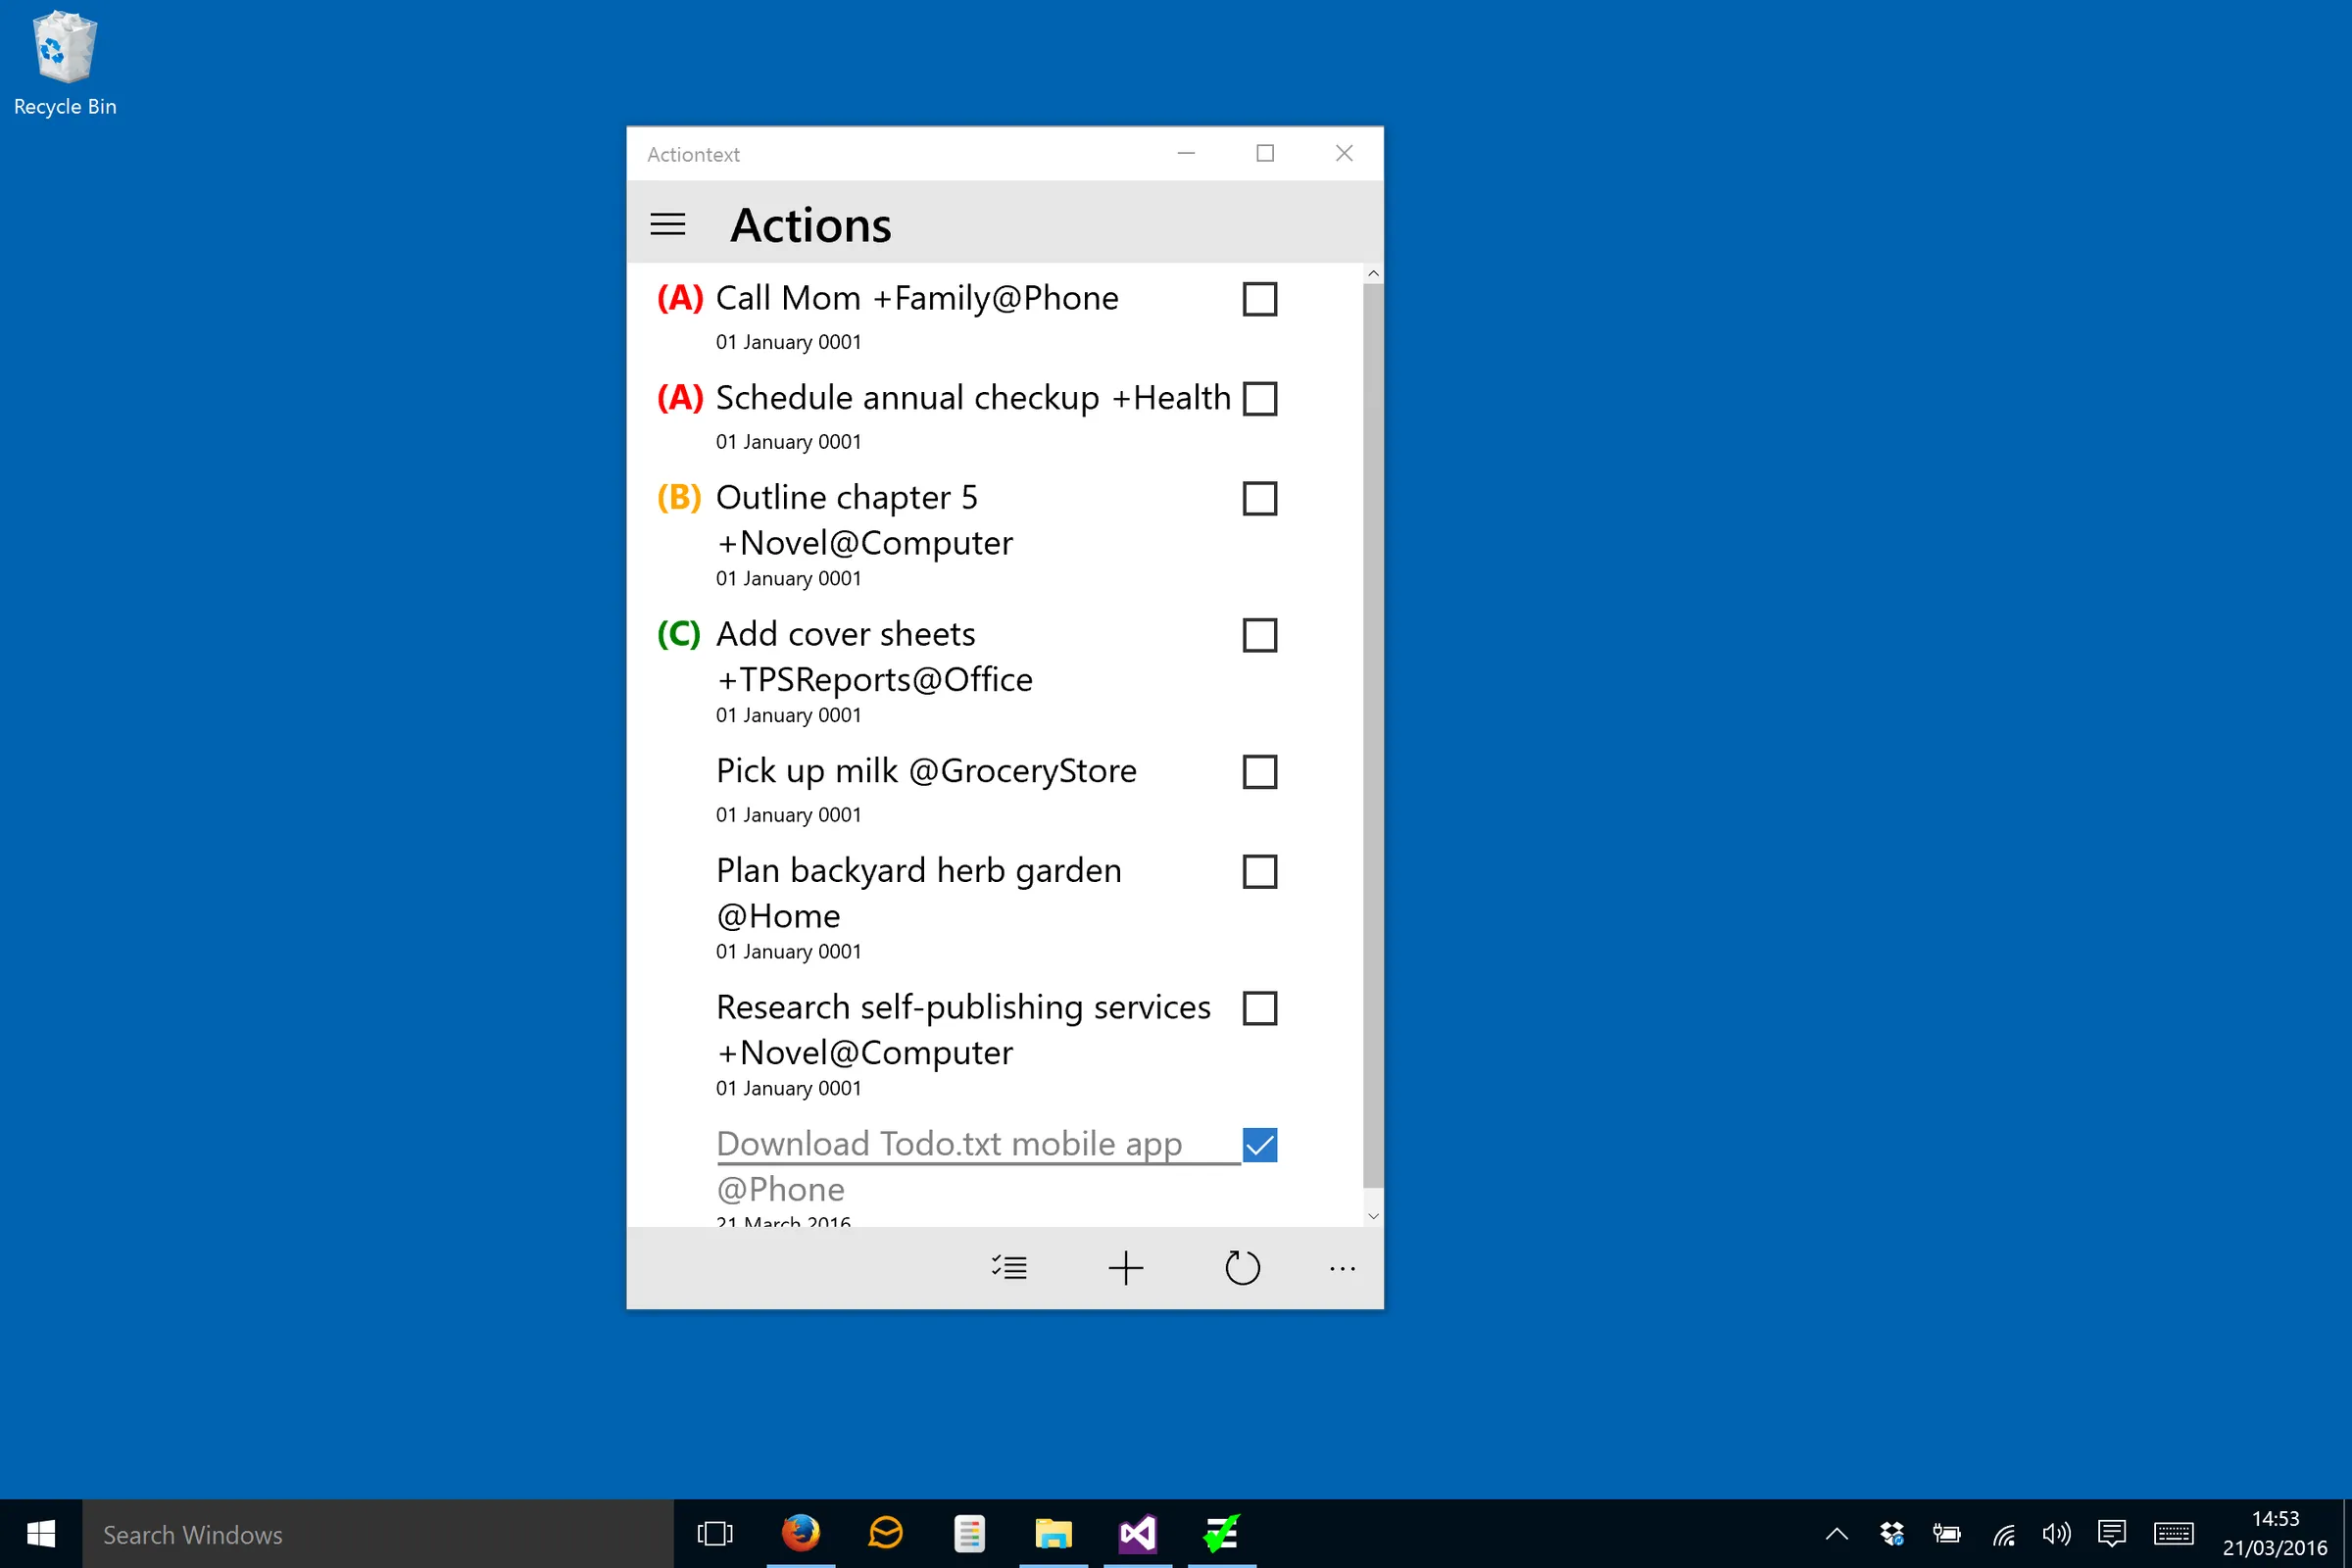
Task: Add a new task with the plus icon
Action: click(1126, 1267)
